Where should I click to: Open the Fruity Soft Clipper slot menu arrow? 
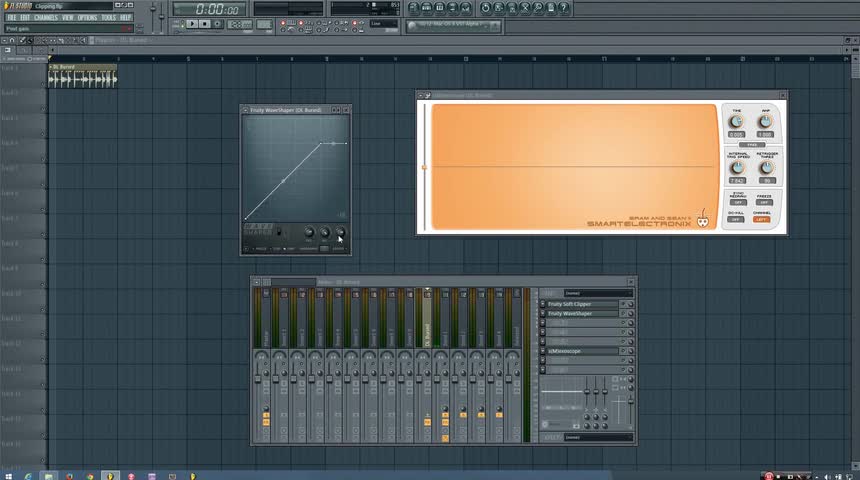pos(543,304)
